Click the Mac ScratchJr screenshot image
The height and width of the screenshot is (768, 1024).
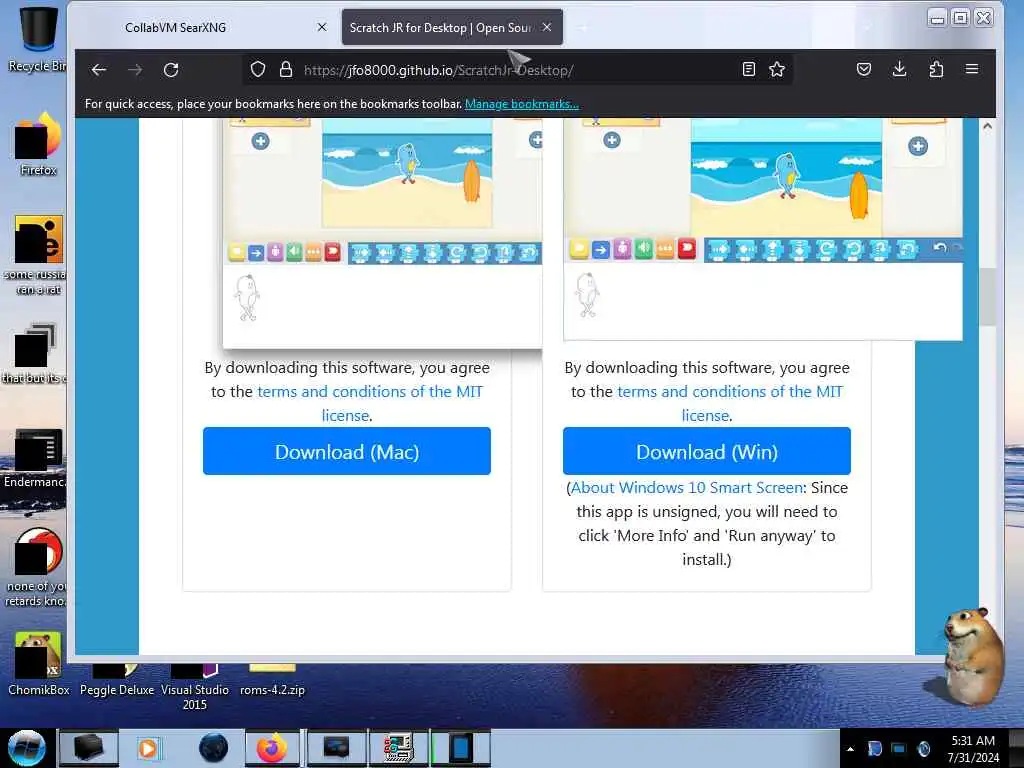point(383,233)
